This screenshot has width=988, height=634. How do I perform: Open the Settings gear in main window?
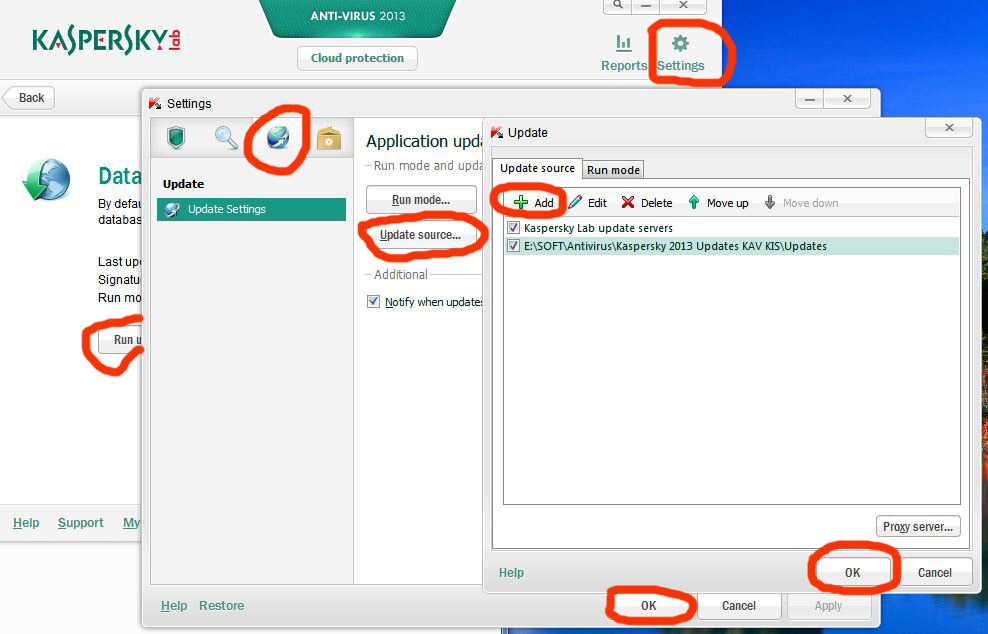click(680, 53)
